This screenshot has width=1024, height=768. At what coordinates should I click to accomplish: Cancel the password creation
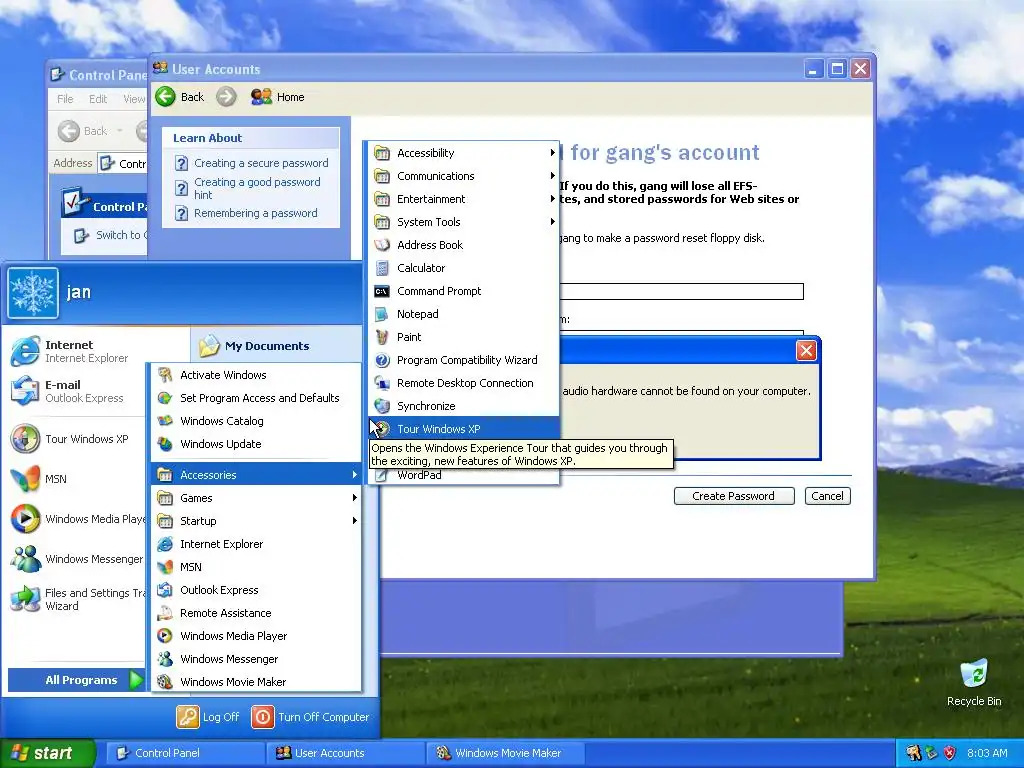click(827, 496)
